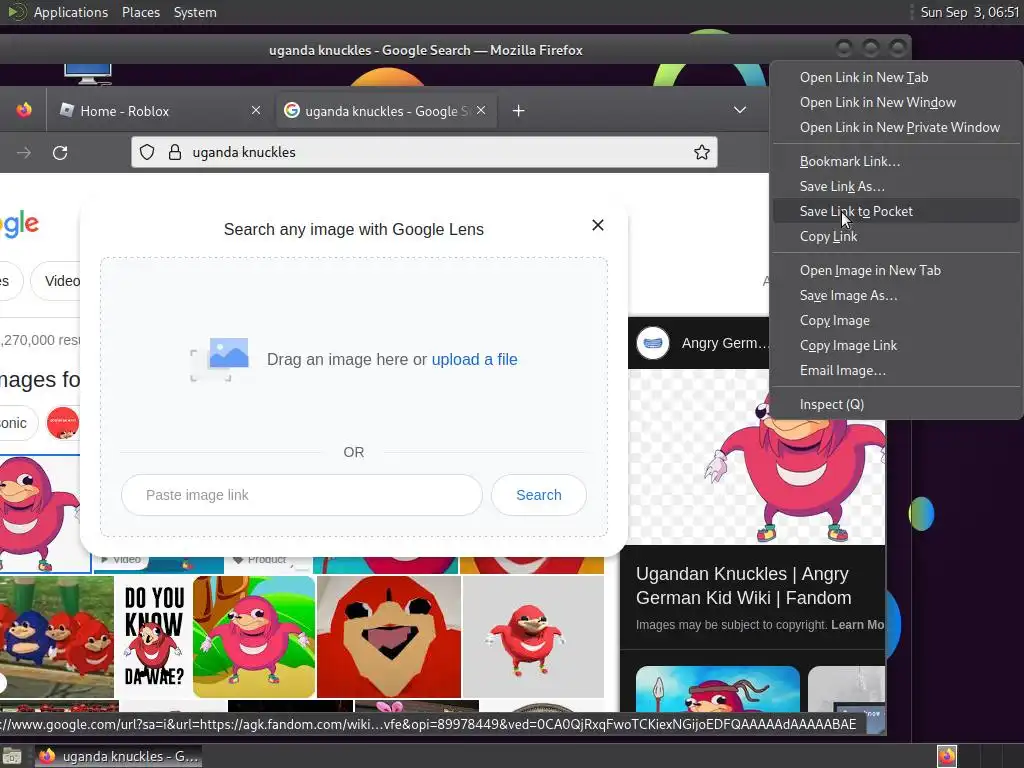Select Bookmark Link from context menu

point(896,161)
